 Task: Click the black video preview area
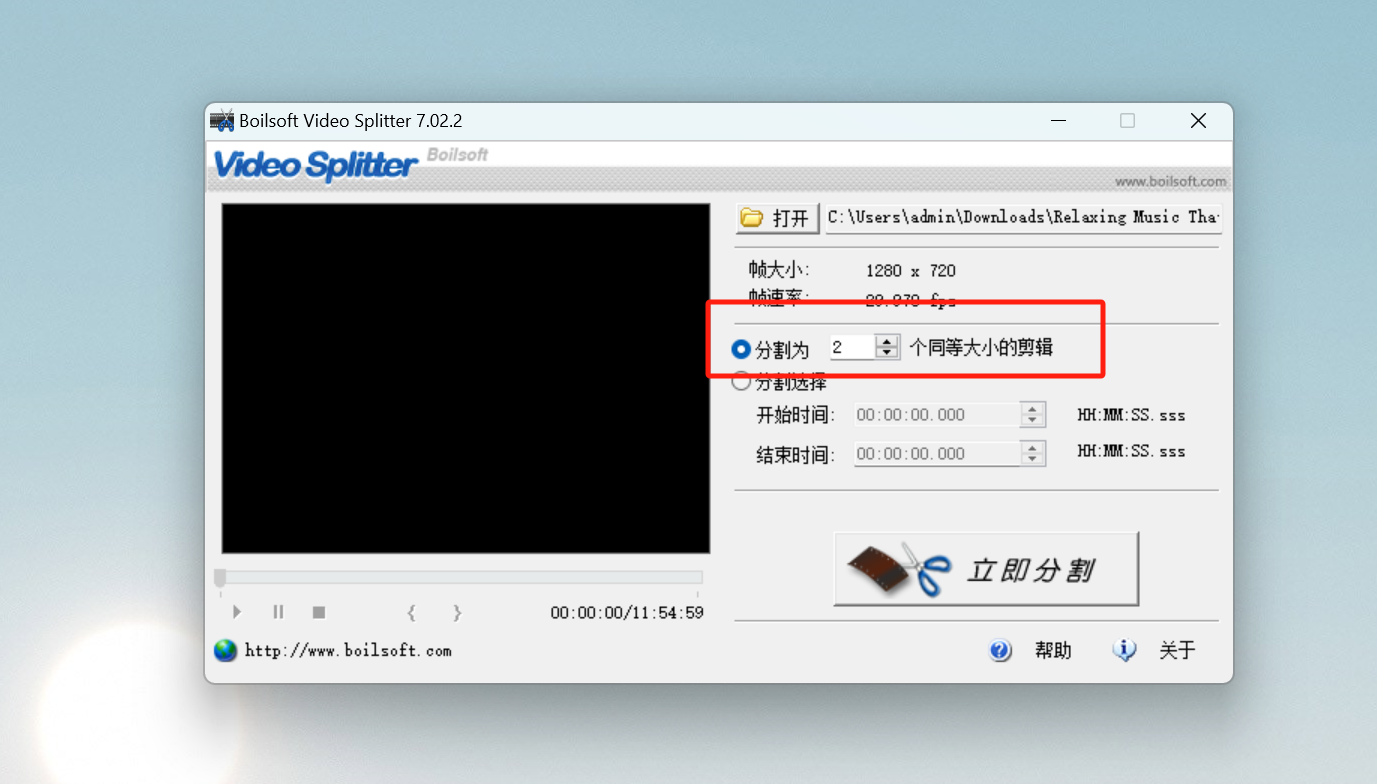466,378
